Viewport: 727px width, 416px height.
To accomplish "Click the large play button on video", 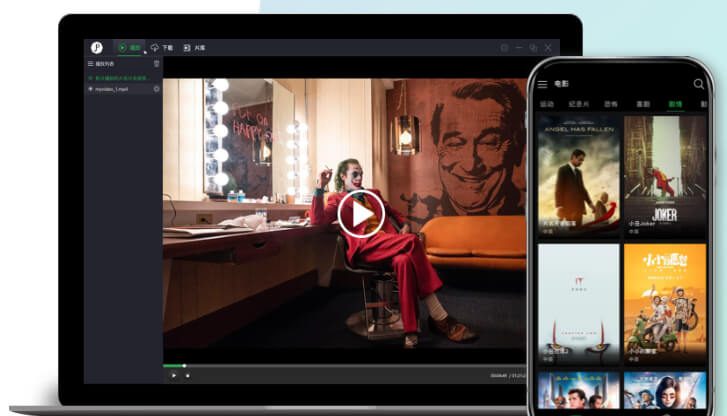I will (x=360, y=213).
